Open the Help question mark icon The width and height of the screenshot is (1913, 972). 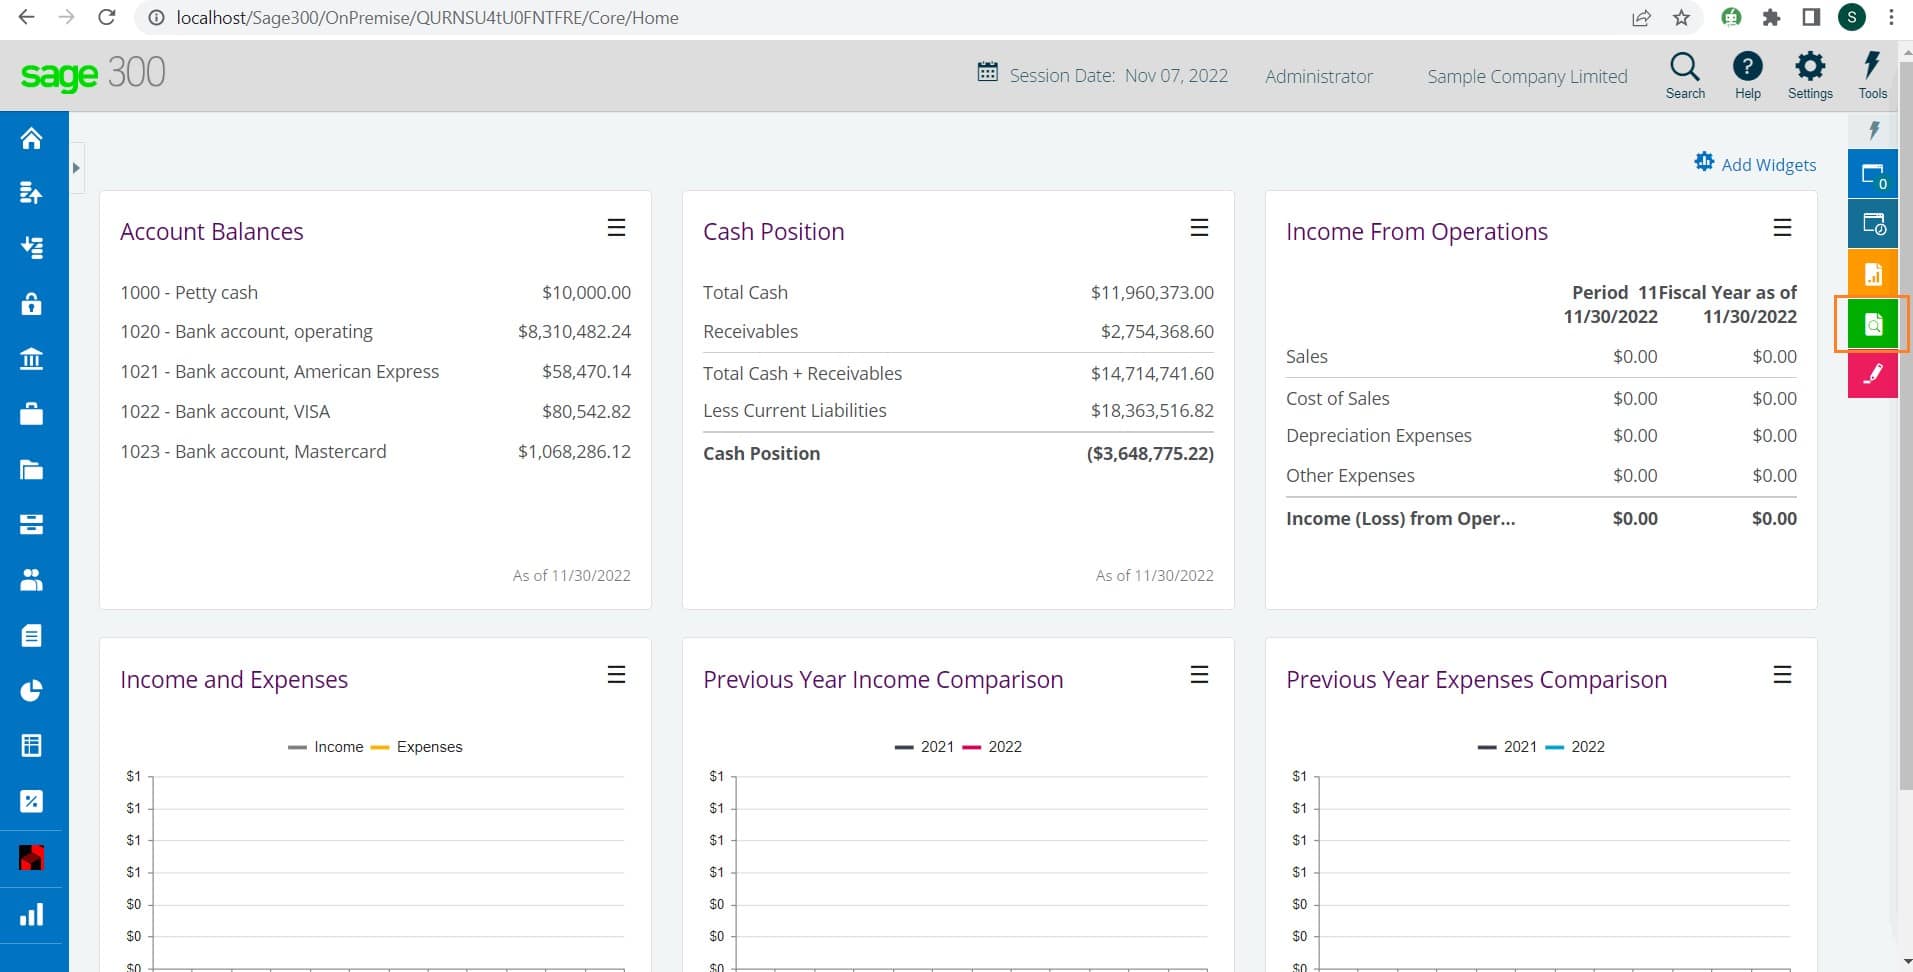[x=1747, y=76]
